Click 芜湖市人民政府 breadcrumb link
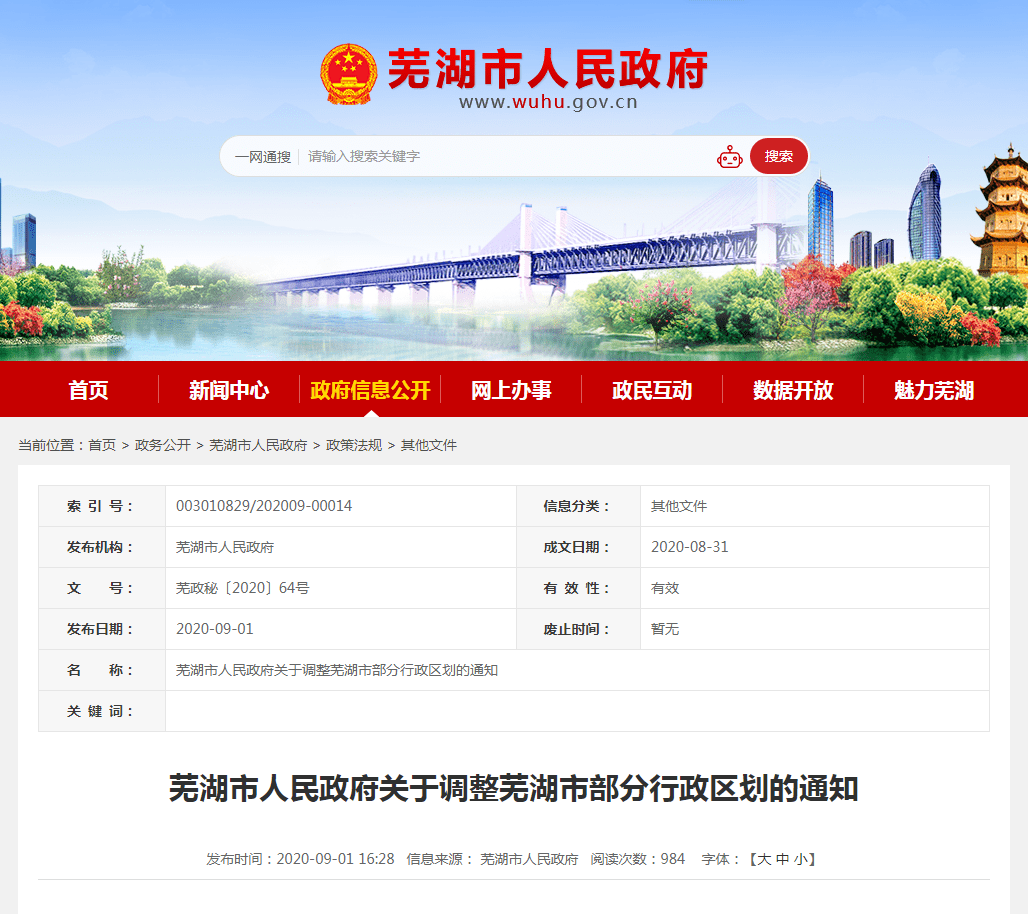The width and height of the screenshot is (1028, 914). (x=258, y=445)
